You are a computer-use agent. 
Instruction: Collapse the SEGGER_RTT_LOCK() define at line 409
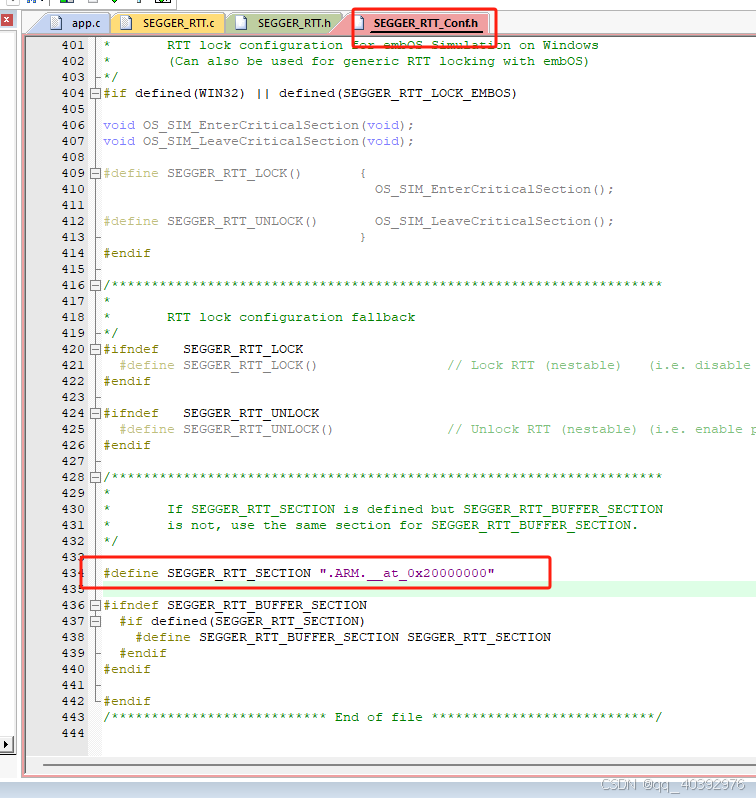pos(95,173)
